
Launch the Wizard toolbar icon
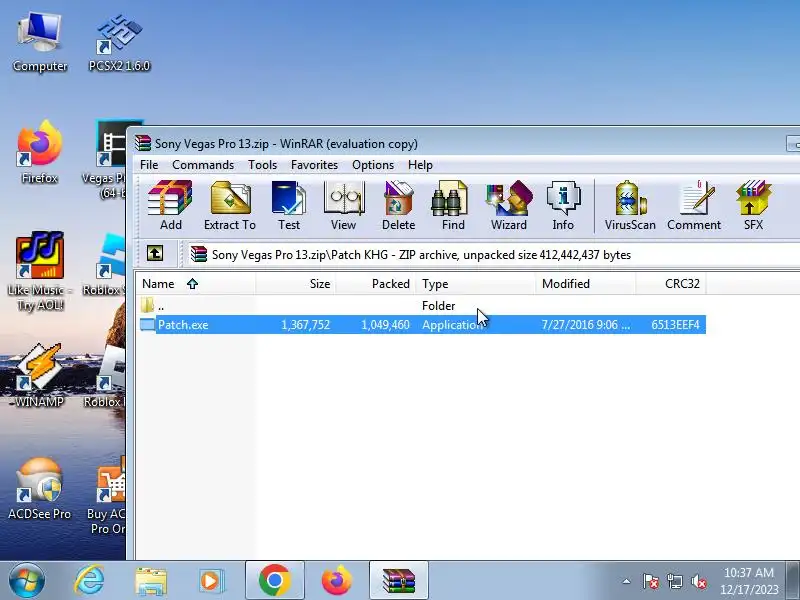point(509,206)
